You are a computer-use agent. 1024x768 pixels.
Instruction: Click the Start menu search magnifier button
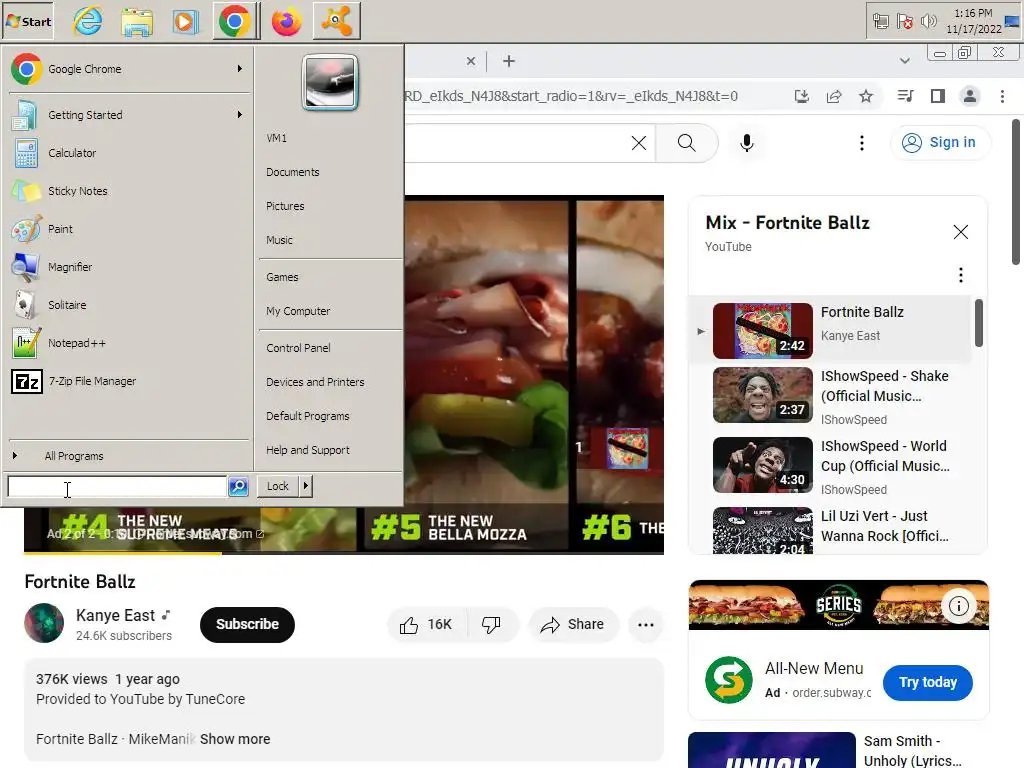tap(238, 487)
